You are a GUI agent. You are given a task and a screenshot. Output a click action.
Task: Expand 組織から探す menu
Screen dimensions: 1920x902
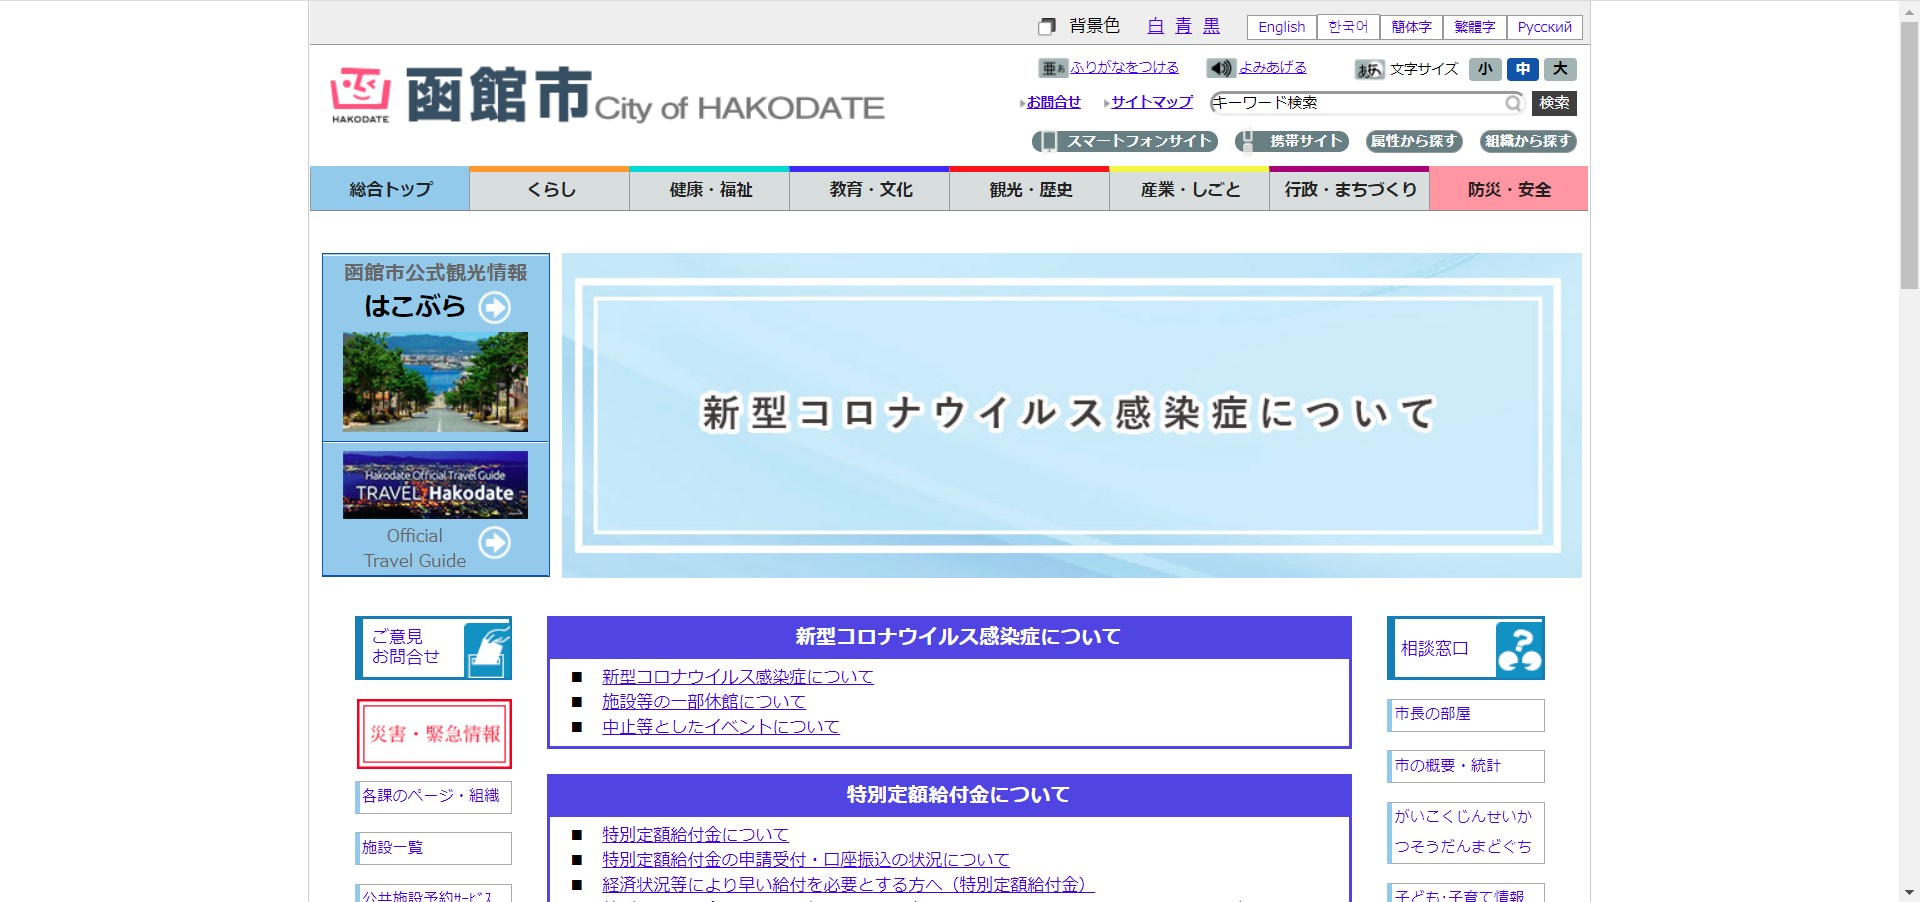(x=1527, y=141)
